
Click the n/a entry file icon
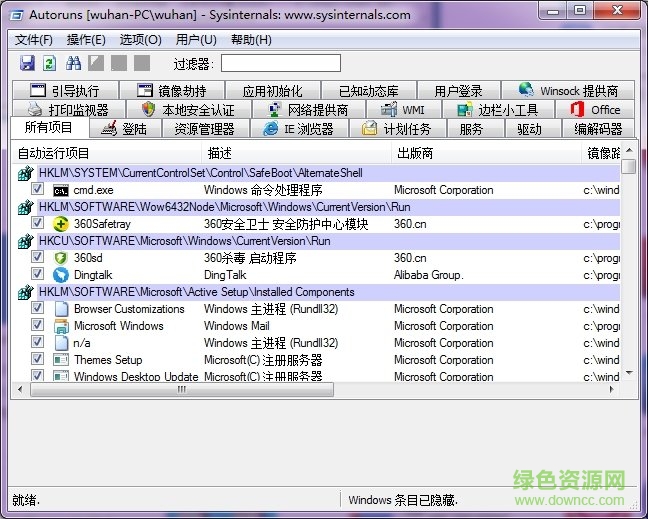coord(61,343)
